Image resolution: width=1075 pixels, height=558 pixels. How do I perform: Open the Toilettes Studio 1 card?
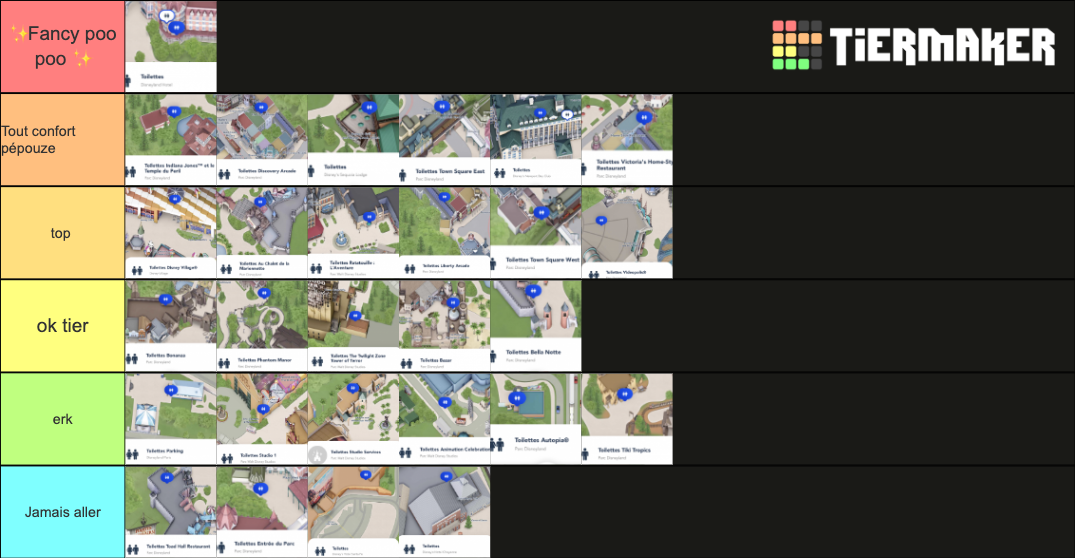click(262, 419)
